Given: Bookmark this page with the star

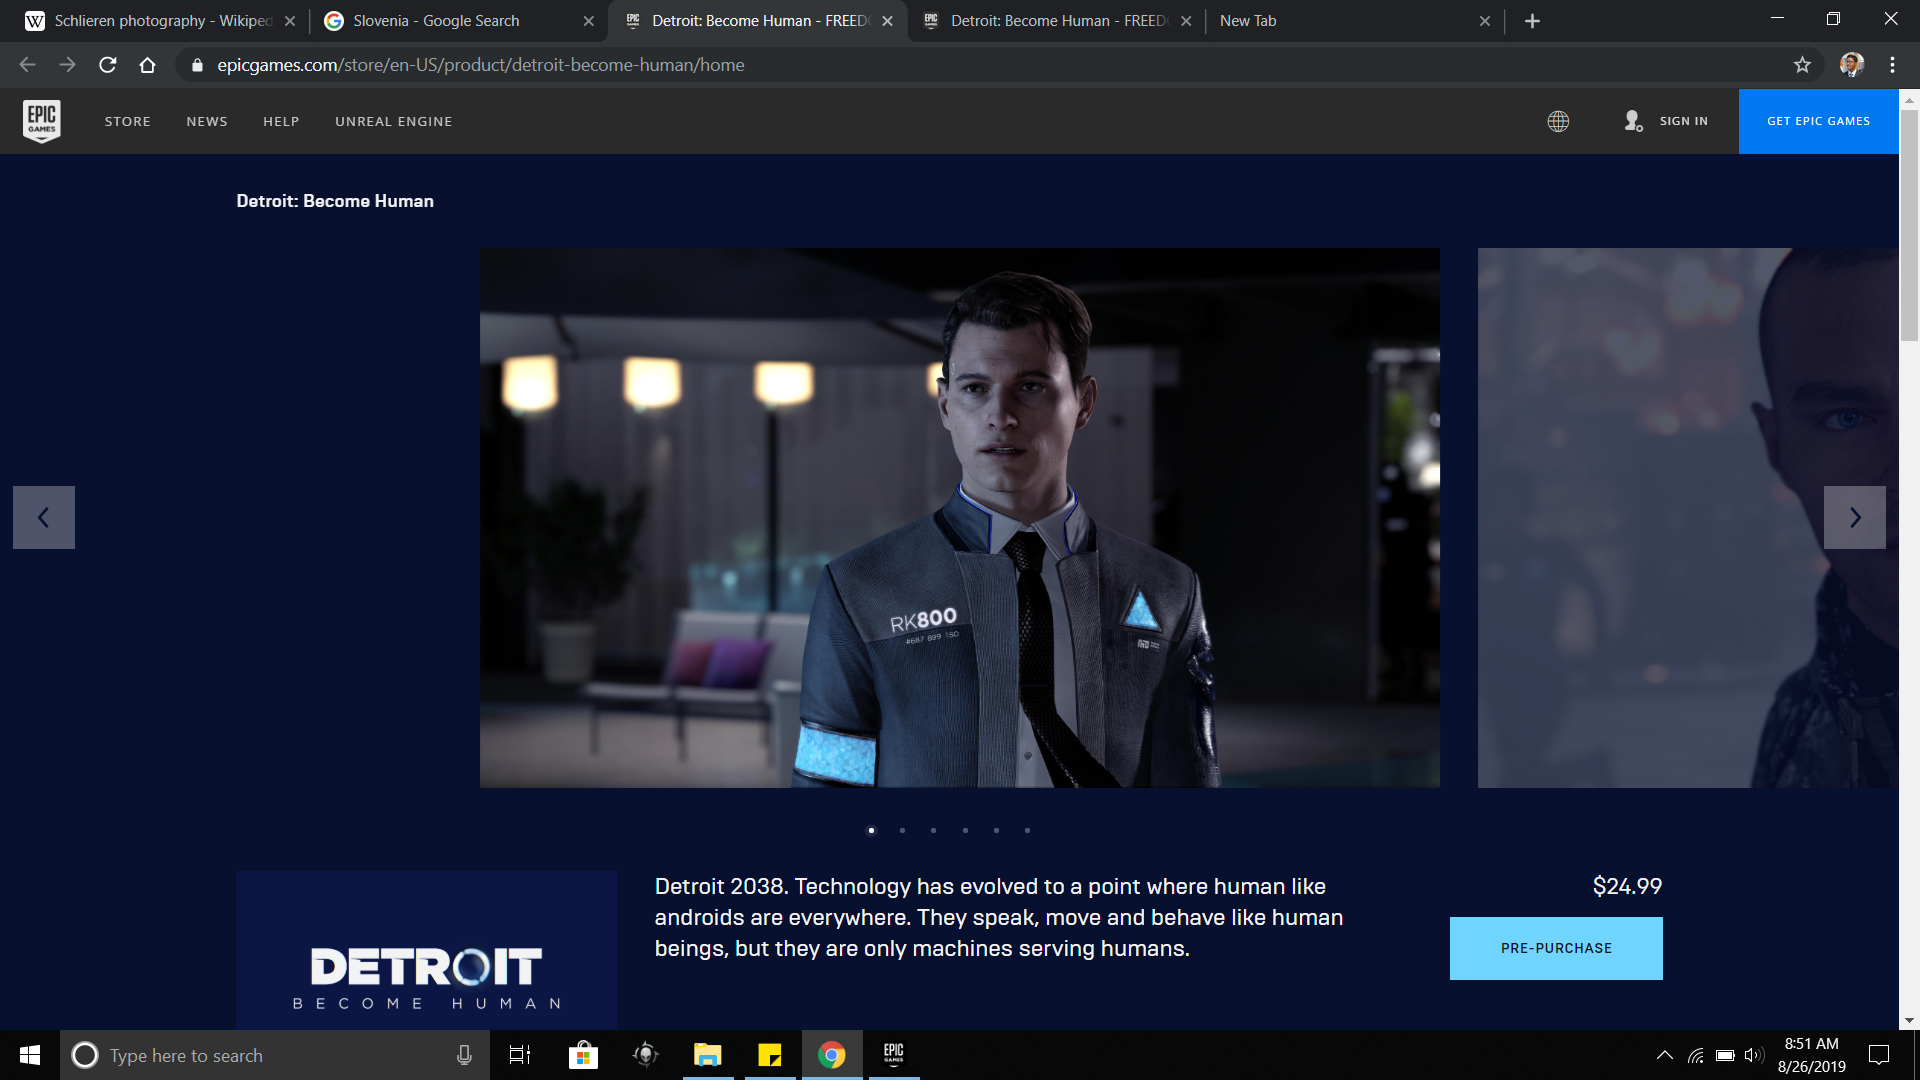Looking at the screenshot, I should (1802, 65).
